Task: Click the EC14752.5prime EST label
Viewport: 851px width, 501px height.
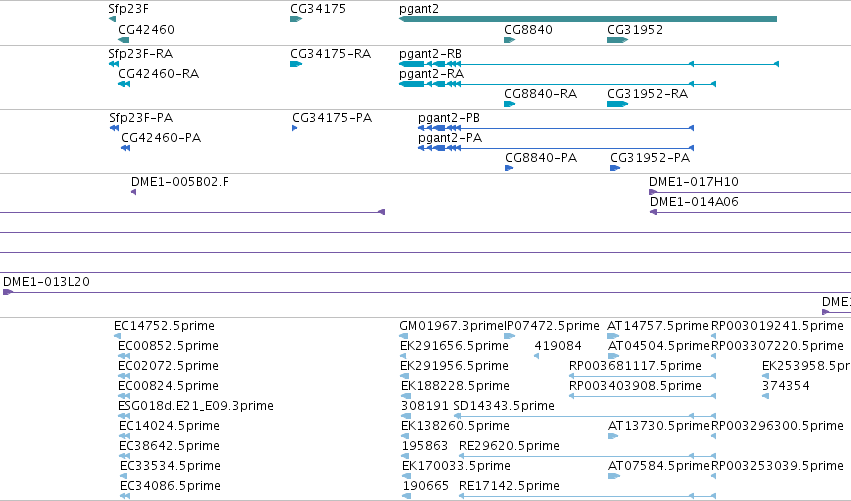Action: click(x=164, y=326)
